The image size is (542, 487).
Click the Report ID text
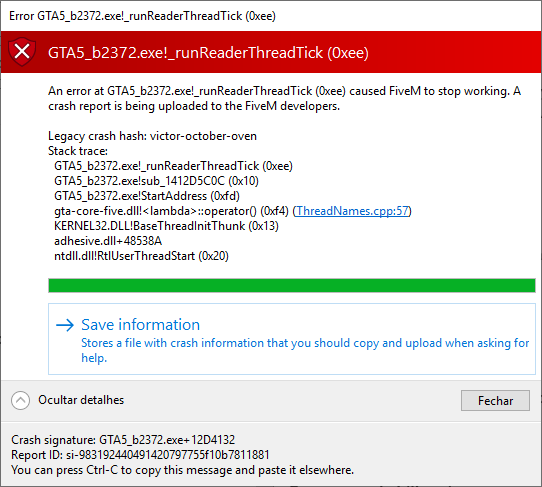140,455
